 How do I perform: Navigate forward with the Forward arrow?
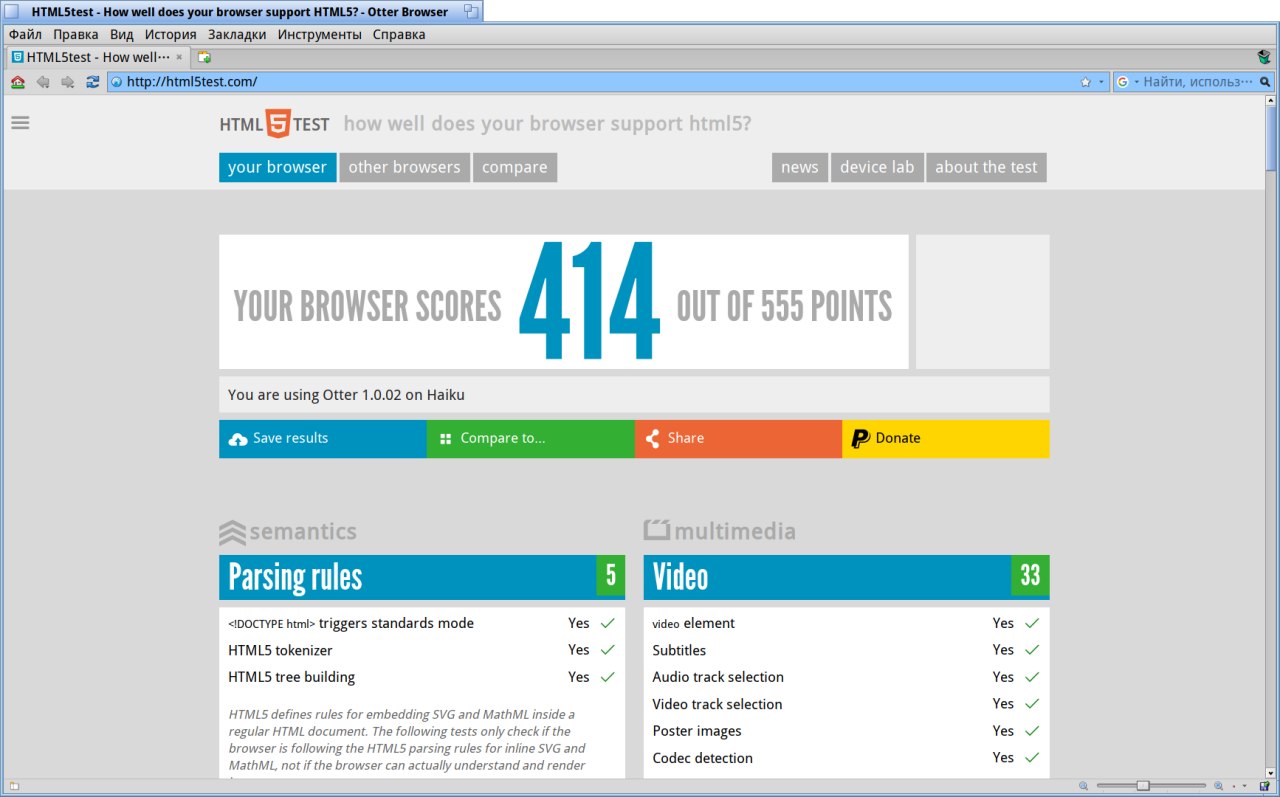(x=68, y=82)
